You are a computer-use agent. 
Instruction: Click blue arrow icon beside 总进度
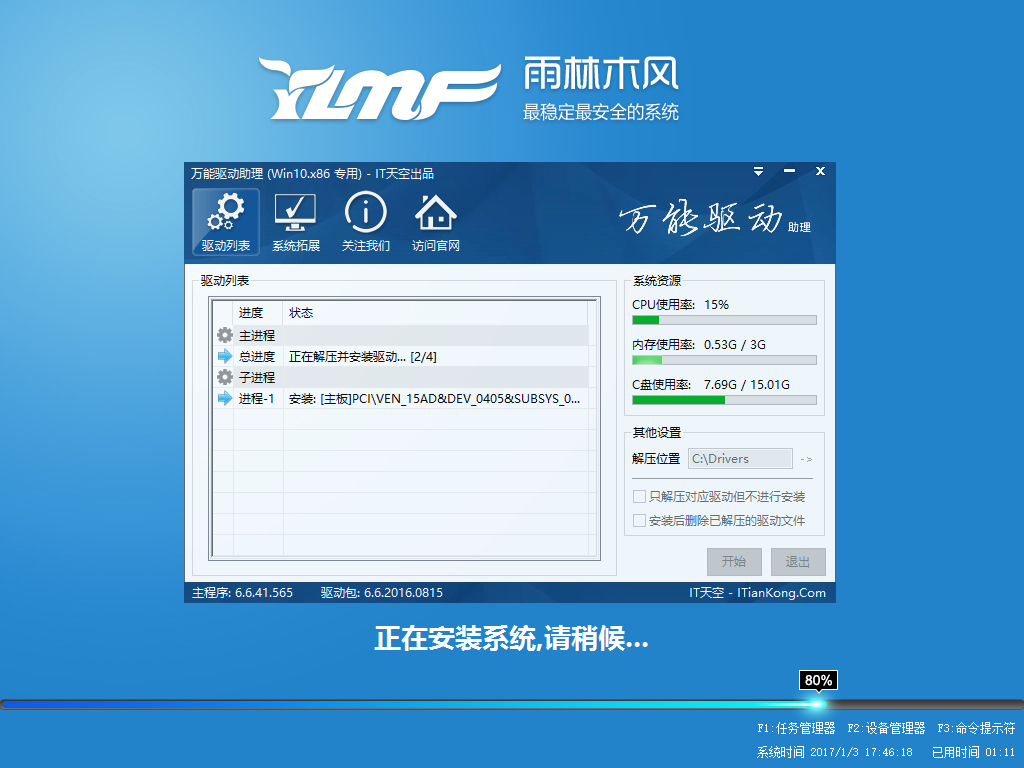[225, 356]
